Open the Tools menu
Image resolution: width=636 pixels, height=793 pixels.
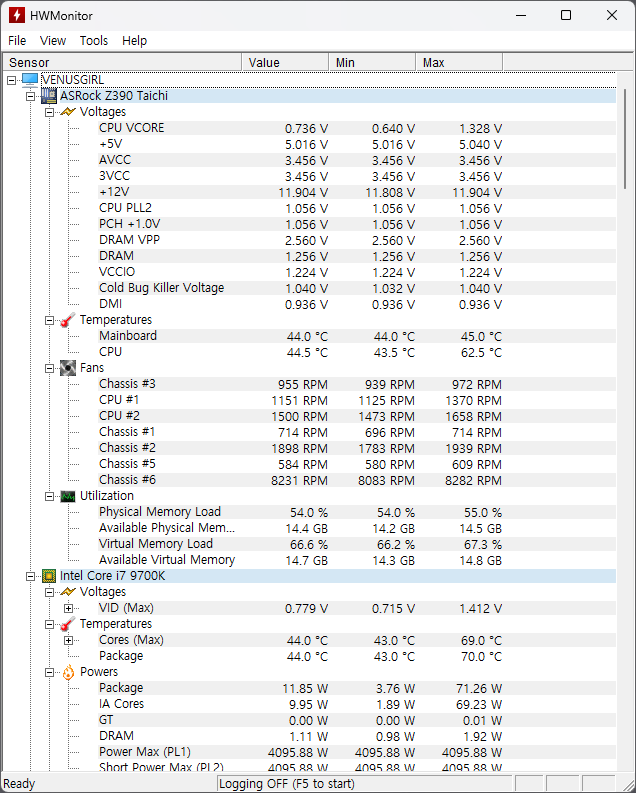94,40
